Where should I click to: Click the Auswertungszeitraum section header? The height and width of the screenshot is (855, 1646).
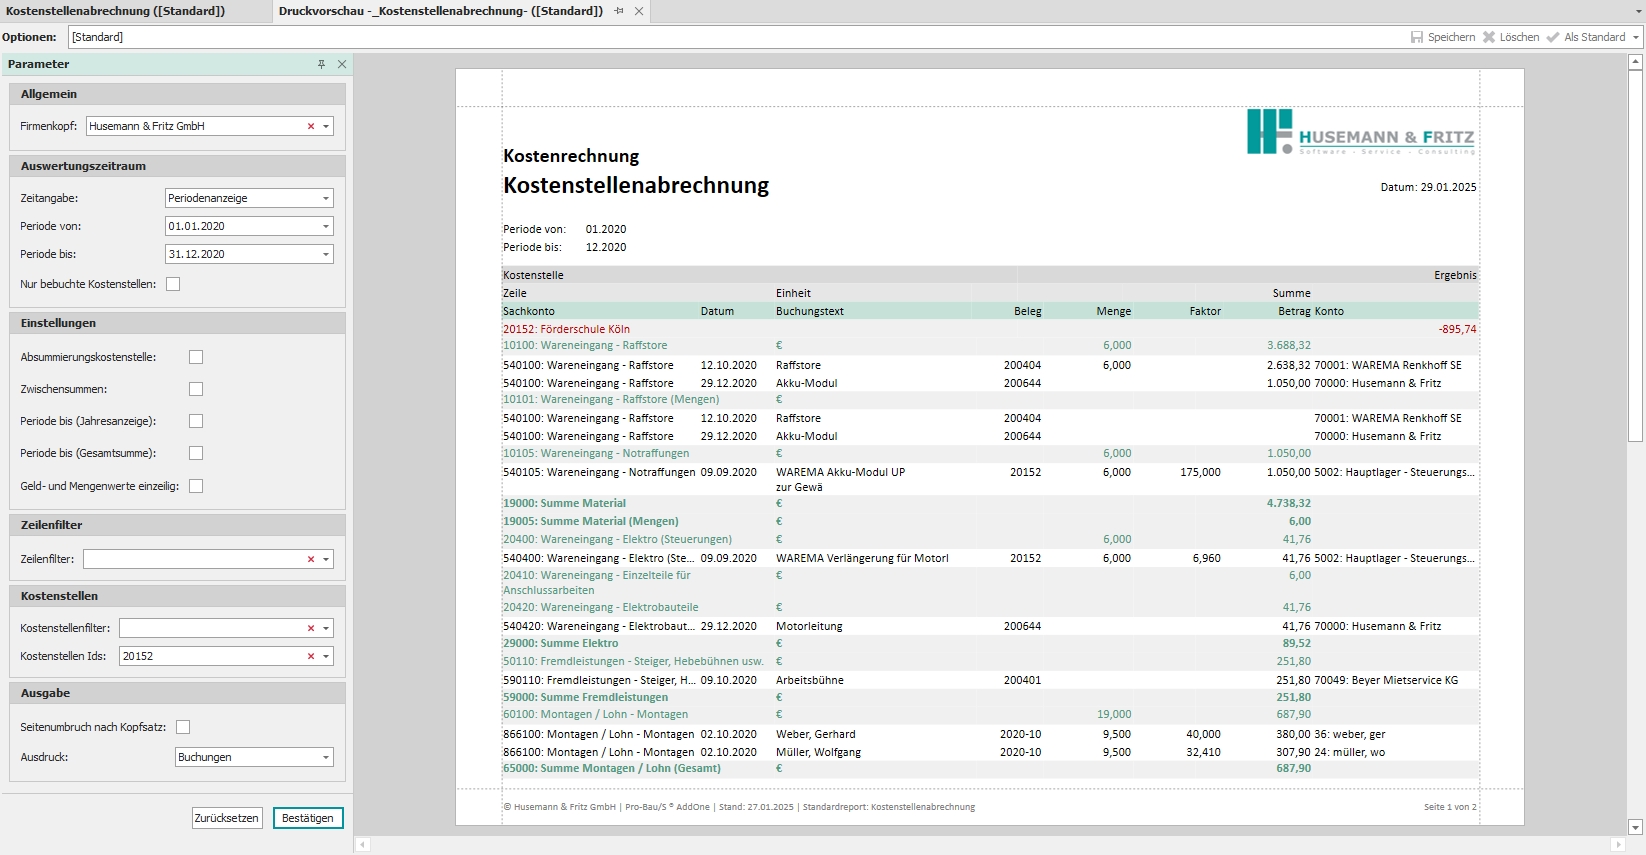(x=177, y=166)
